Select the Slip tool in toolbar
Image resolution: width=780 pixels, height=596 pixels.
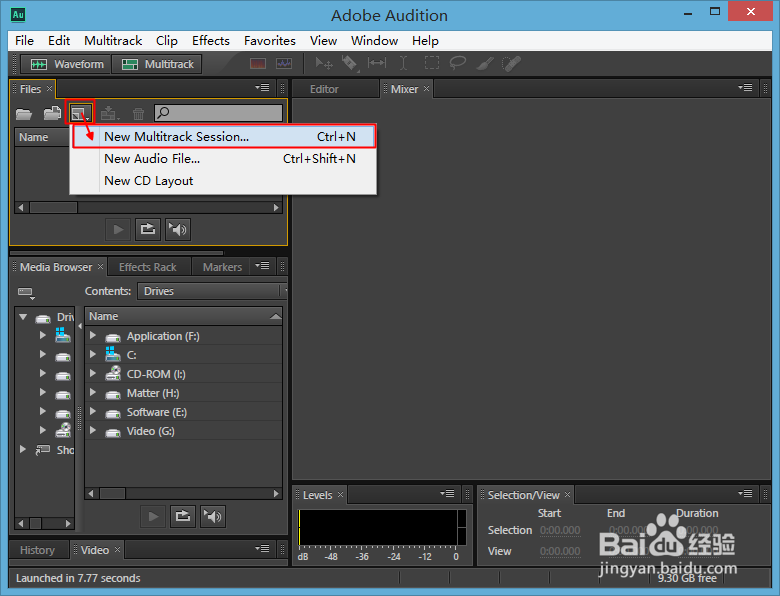click(377, 63)
